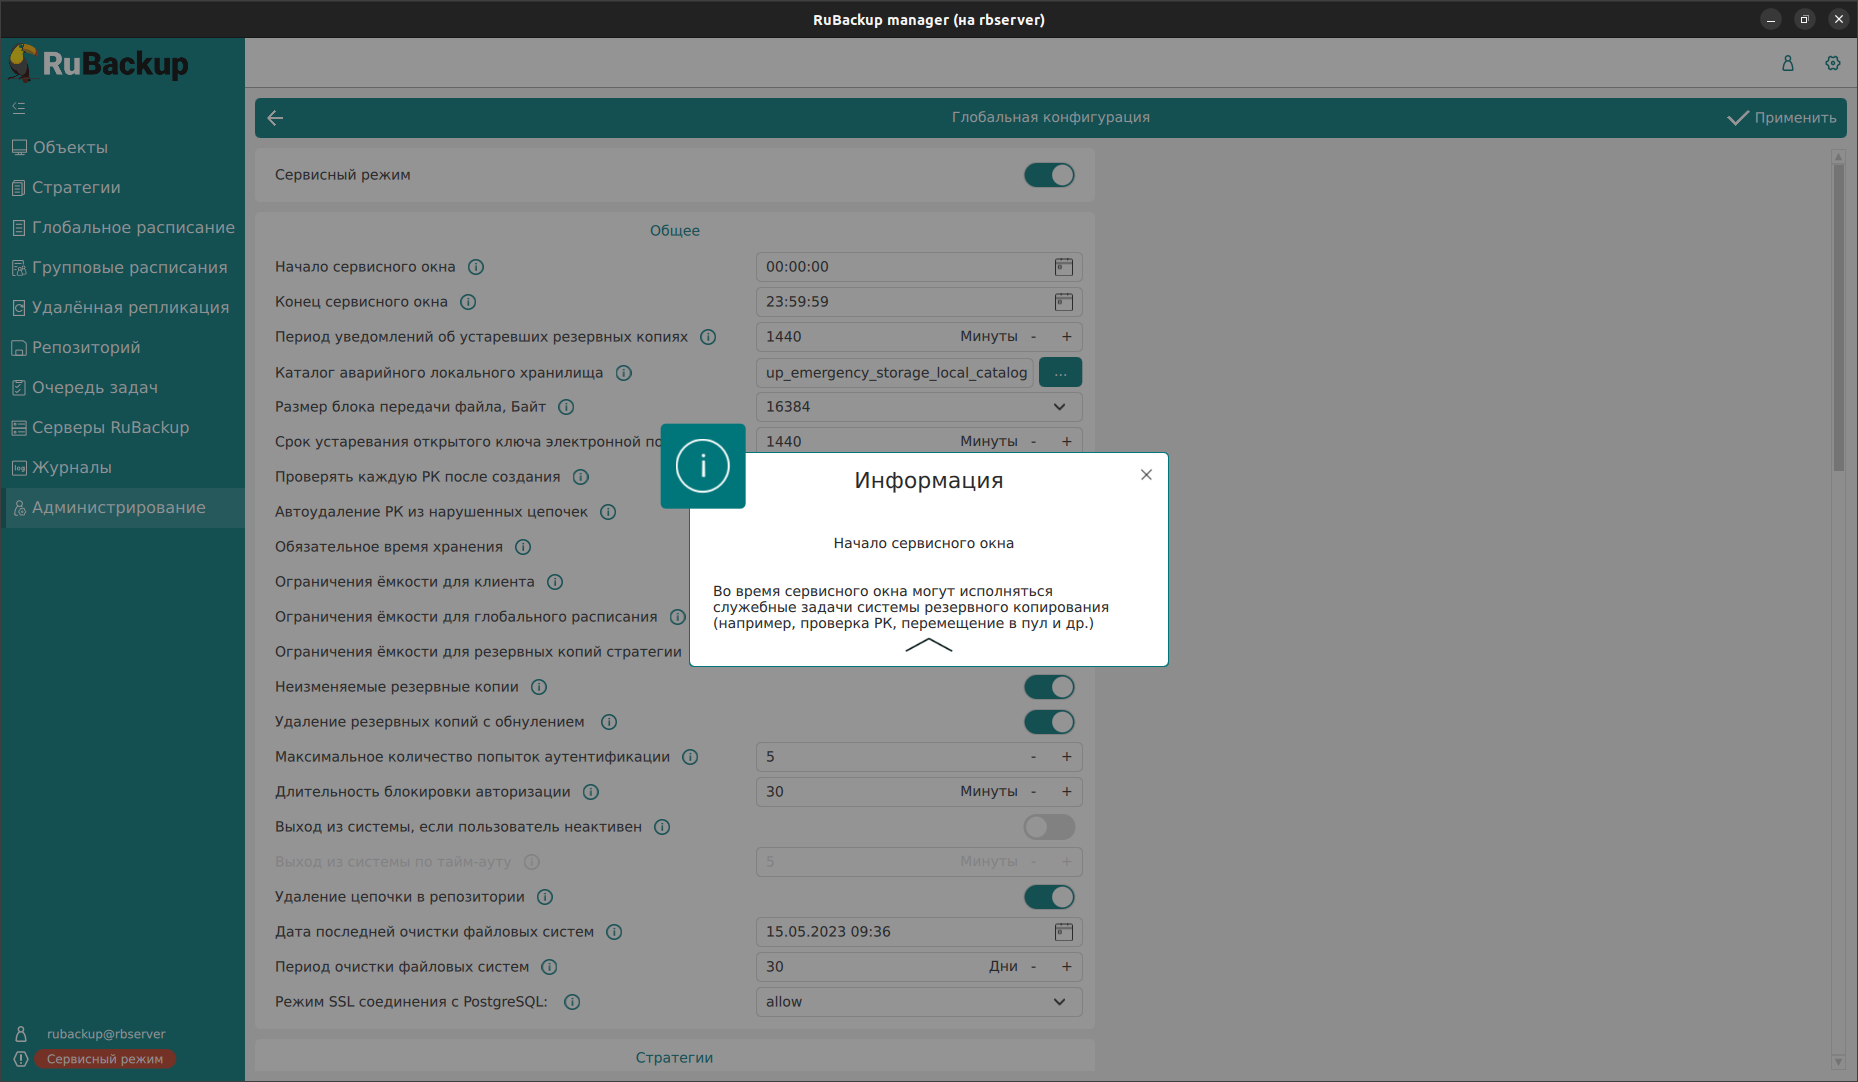Open the user profile icon
This screenshot has height=1082, width=1858.
[1787, 63]
